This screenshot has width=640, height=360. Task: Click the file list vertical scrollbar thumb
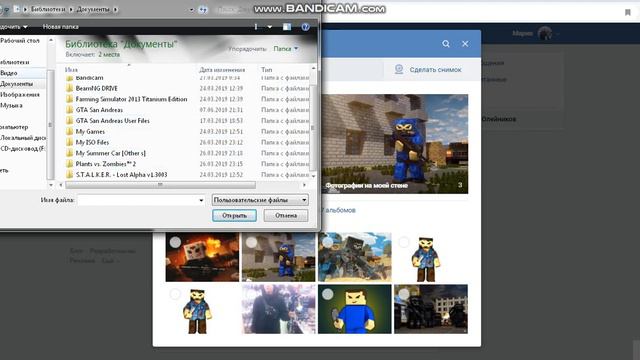click(x=313, y=128)
